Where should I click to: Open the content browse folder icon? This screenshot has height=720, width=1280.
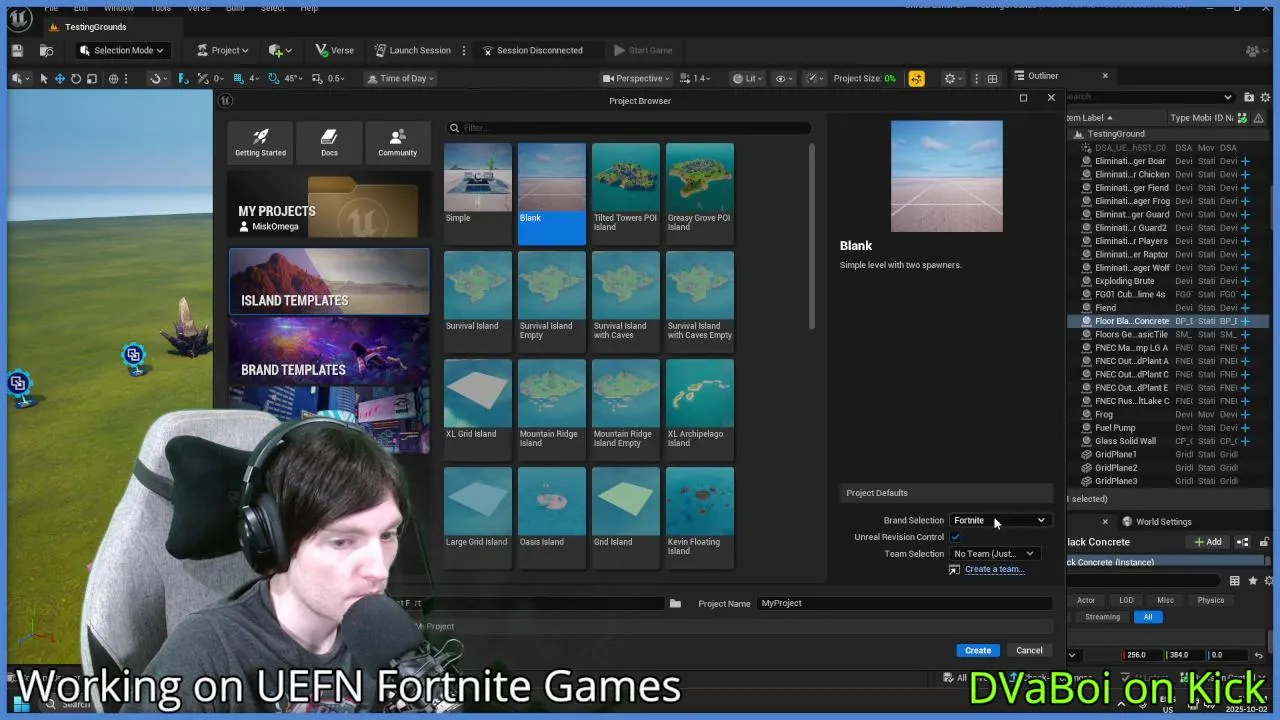pyautogui.click(x=46, y=50)
